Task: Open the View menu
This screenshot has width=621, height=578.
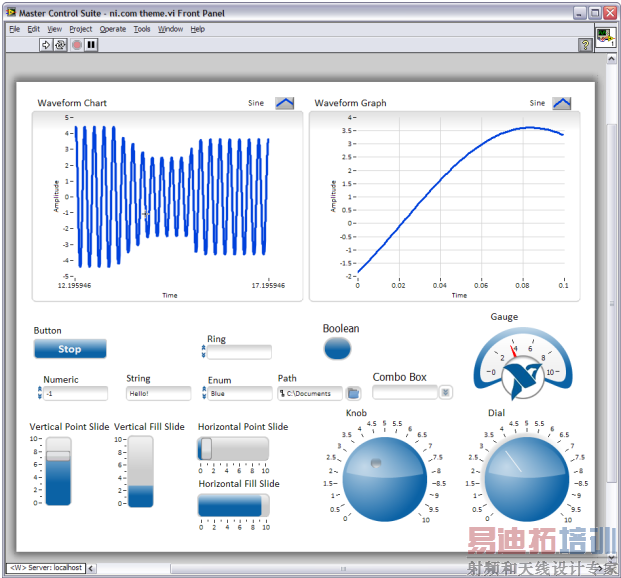Action: coord(55,29)
